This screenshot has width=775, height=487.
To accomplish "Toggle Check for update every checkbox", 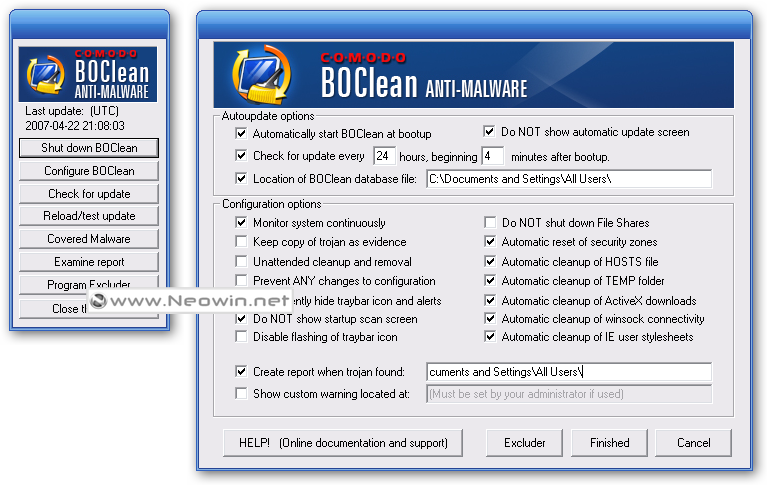I will [x=241, y=156].
